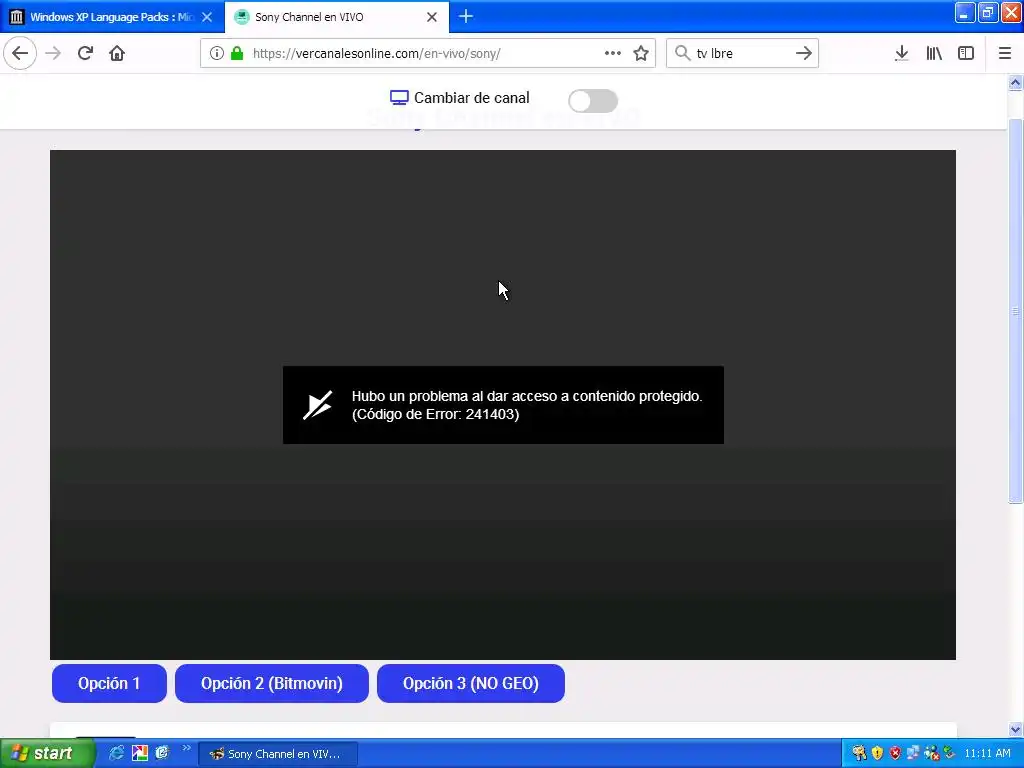Image resolution: width=1024 pixels, height=768 pixels.
Task: Click the monitor icon beside Cambiar de canal
Action: 399,98
